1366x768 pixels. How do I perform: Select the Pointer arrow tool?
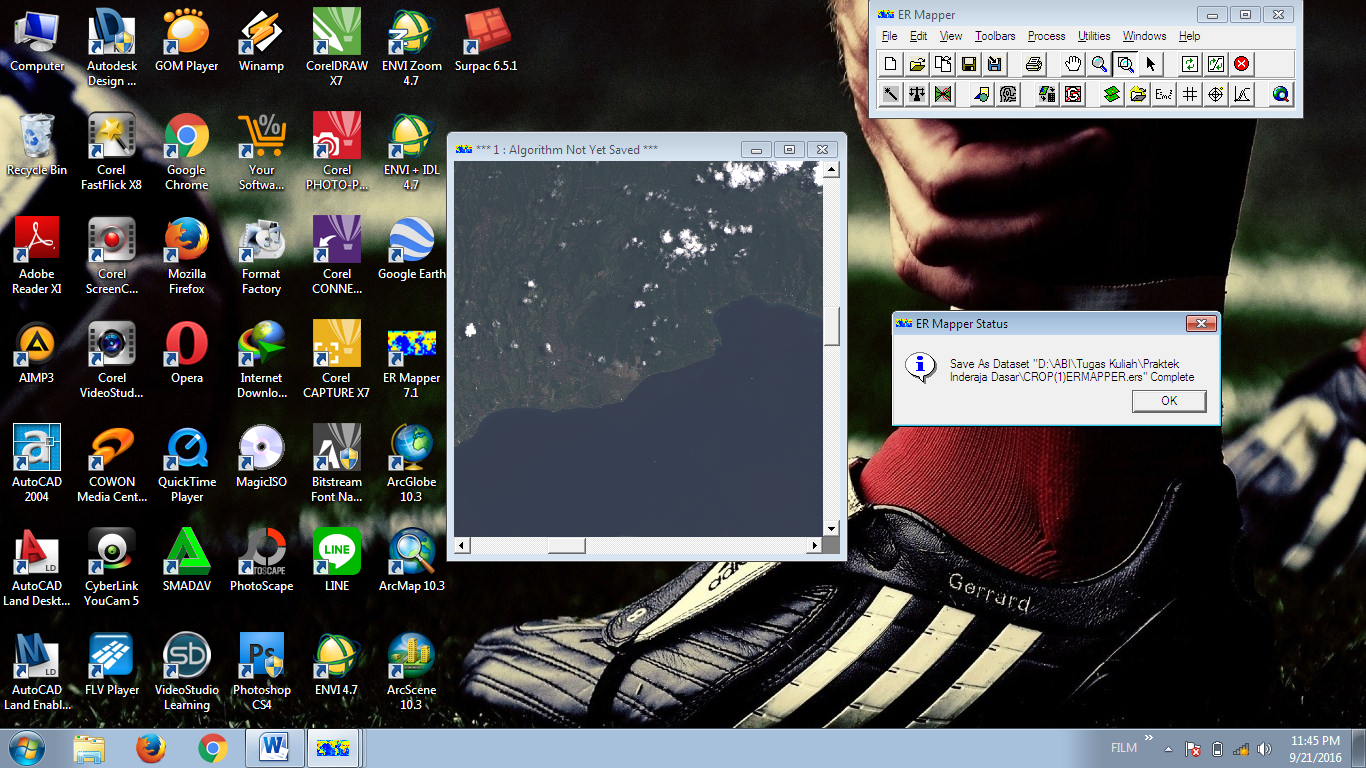pos(1151,64)
